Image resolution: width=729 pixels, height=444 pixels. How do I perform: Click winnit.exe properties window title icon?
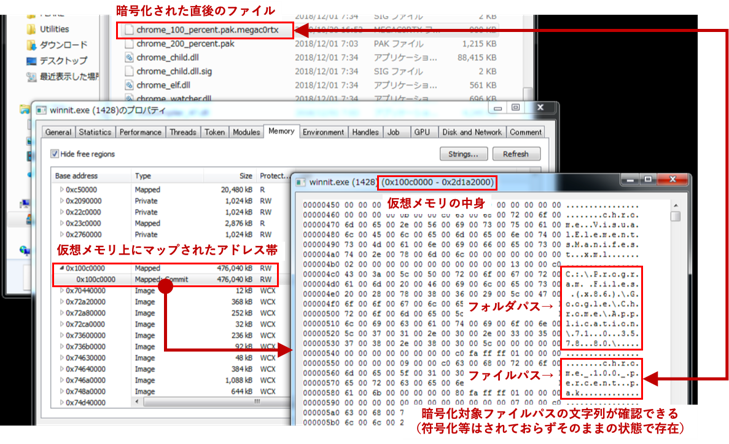pos(41,110)
